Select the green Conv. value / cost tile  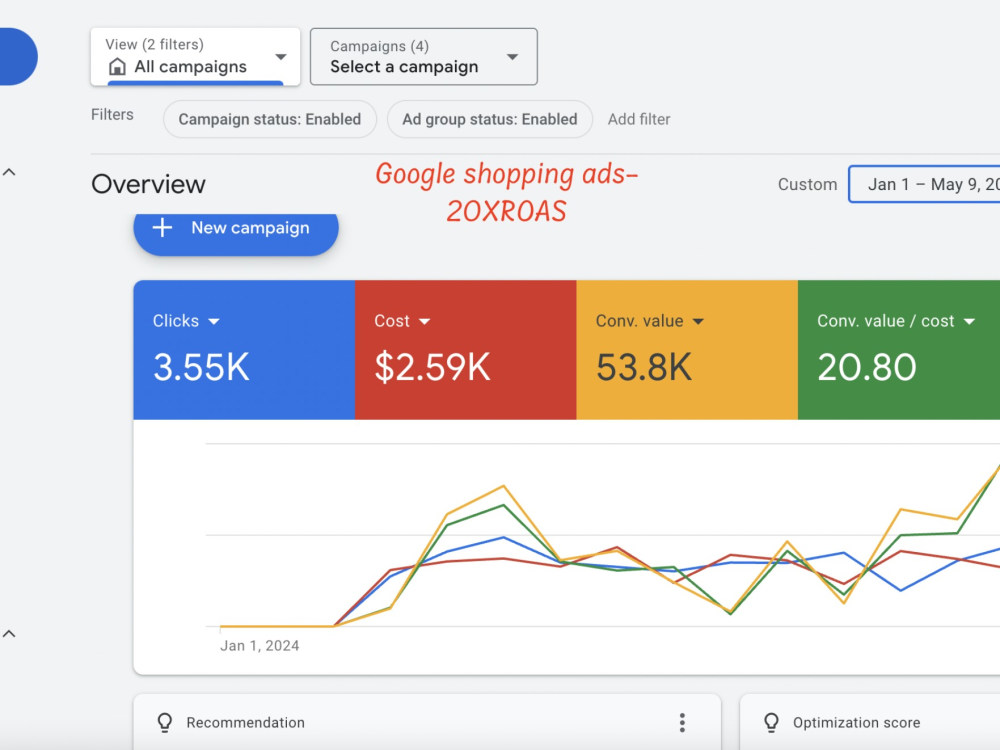point(899,349)
